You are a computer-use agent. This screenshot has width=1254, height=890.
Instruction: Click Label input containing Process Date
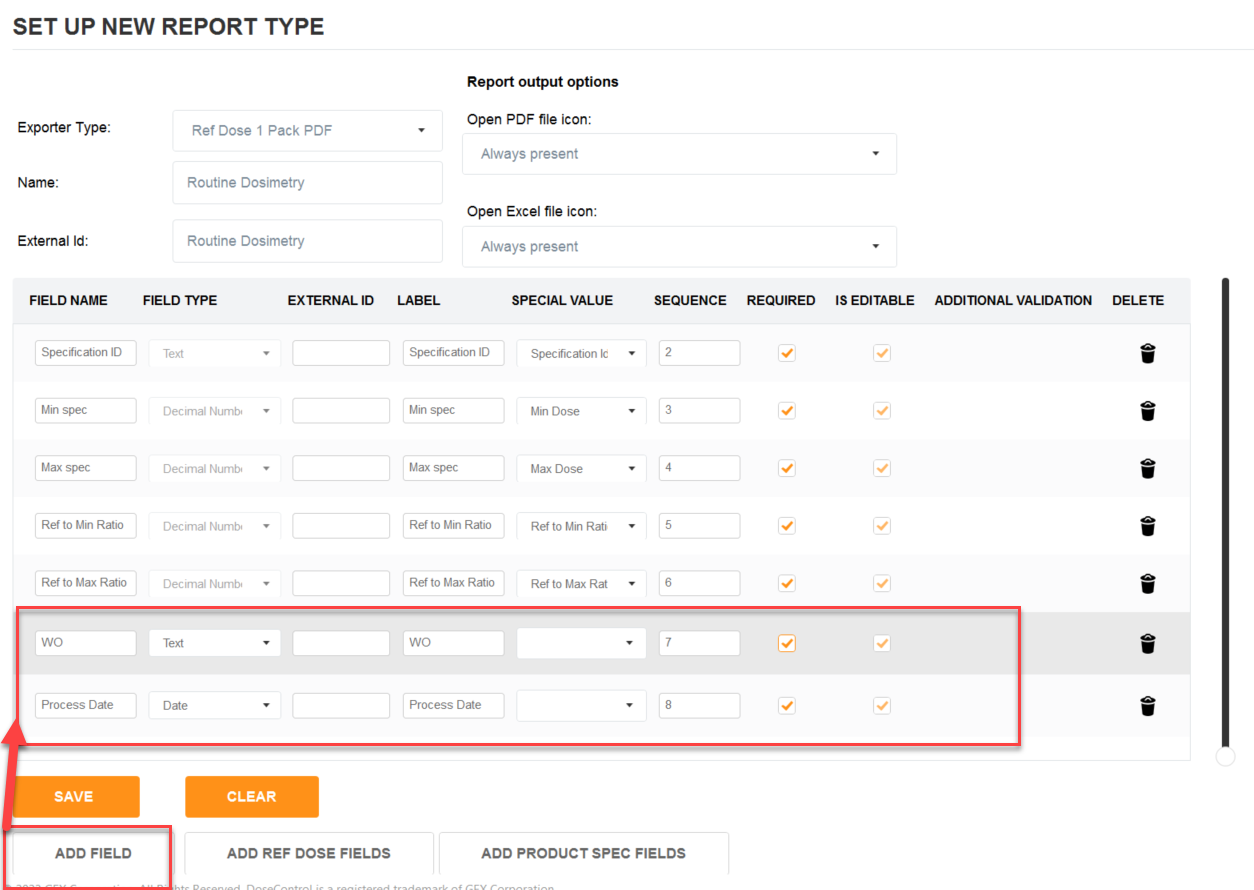point(454,705)
